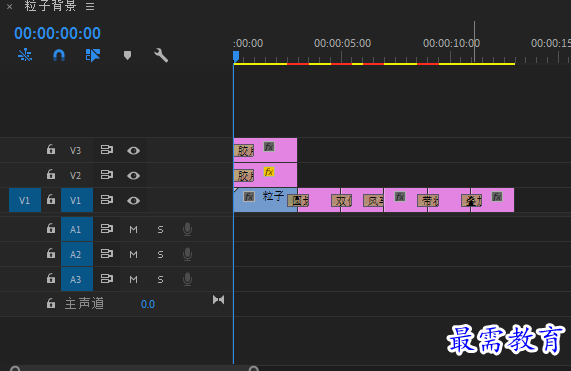The image size is (571, 371).
Task: Toggle A3 track targeting button
Action: point(77,279)
